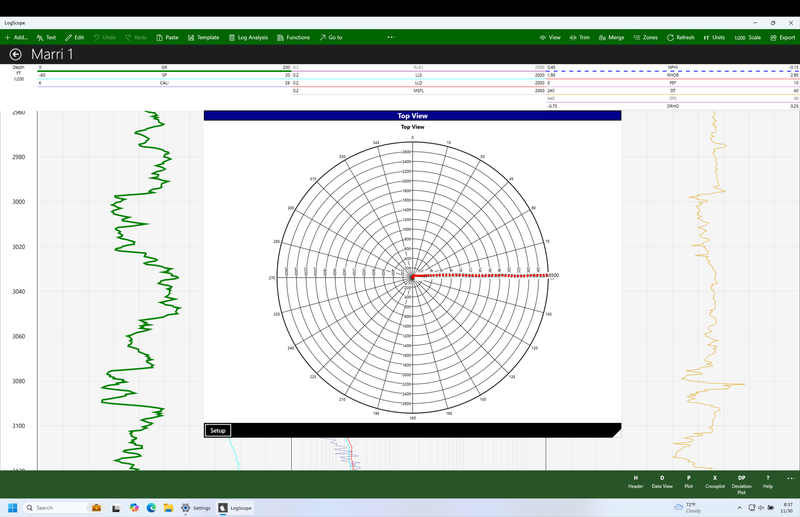Open the Deviation Plot
The image size is (800, 517).
(741, 485)
